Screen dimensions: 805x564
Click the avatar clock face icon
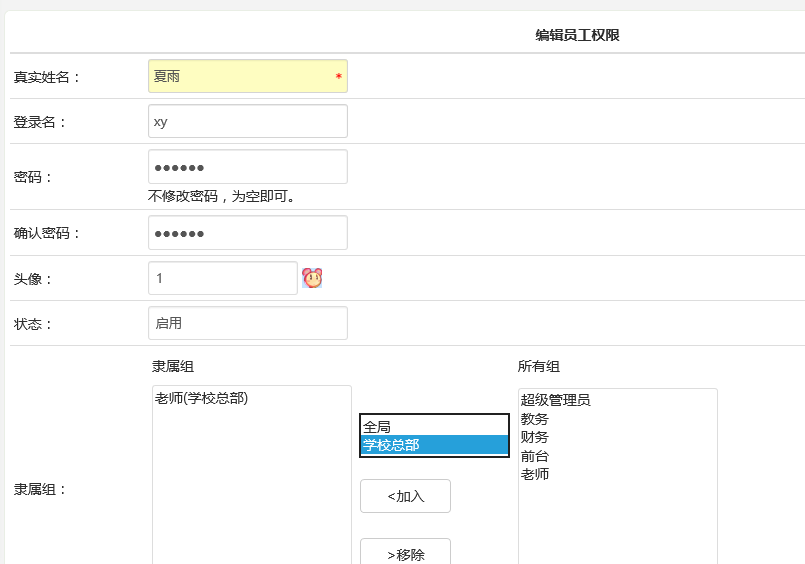click(312, 278)
